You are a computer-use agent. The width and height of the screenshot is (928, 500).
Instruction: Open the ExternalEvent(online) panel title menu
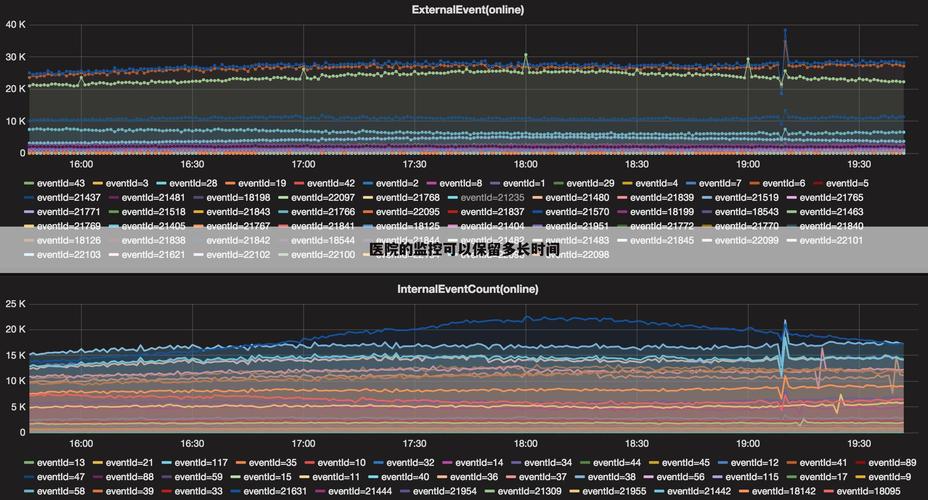(467, 10)
